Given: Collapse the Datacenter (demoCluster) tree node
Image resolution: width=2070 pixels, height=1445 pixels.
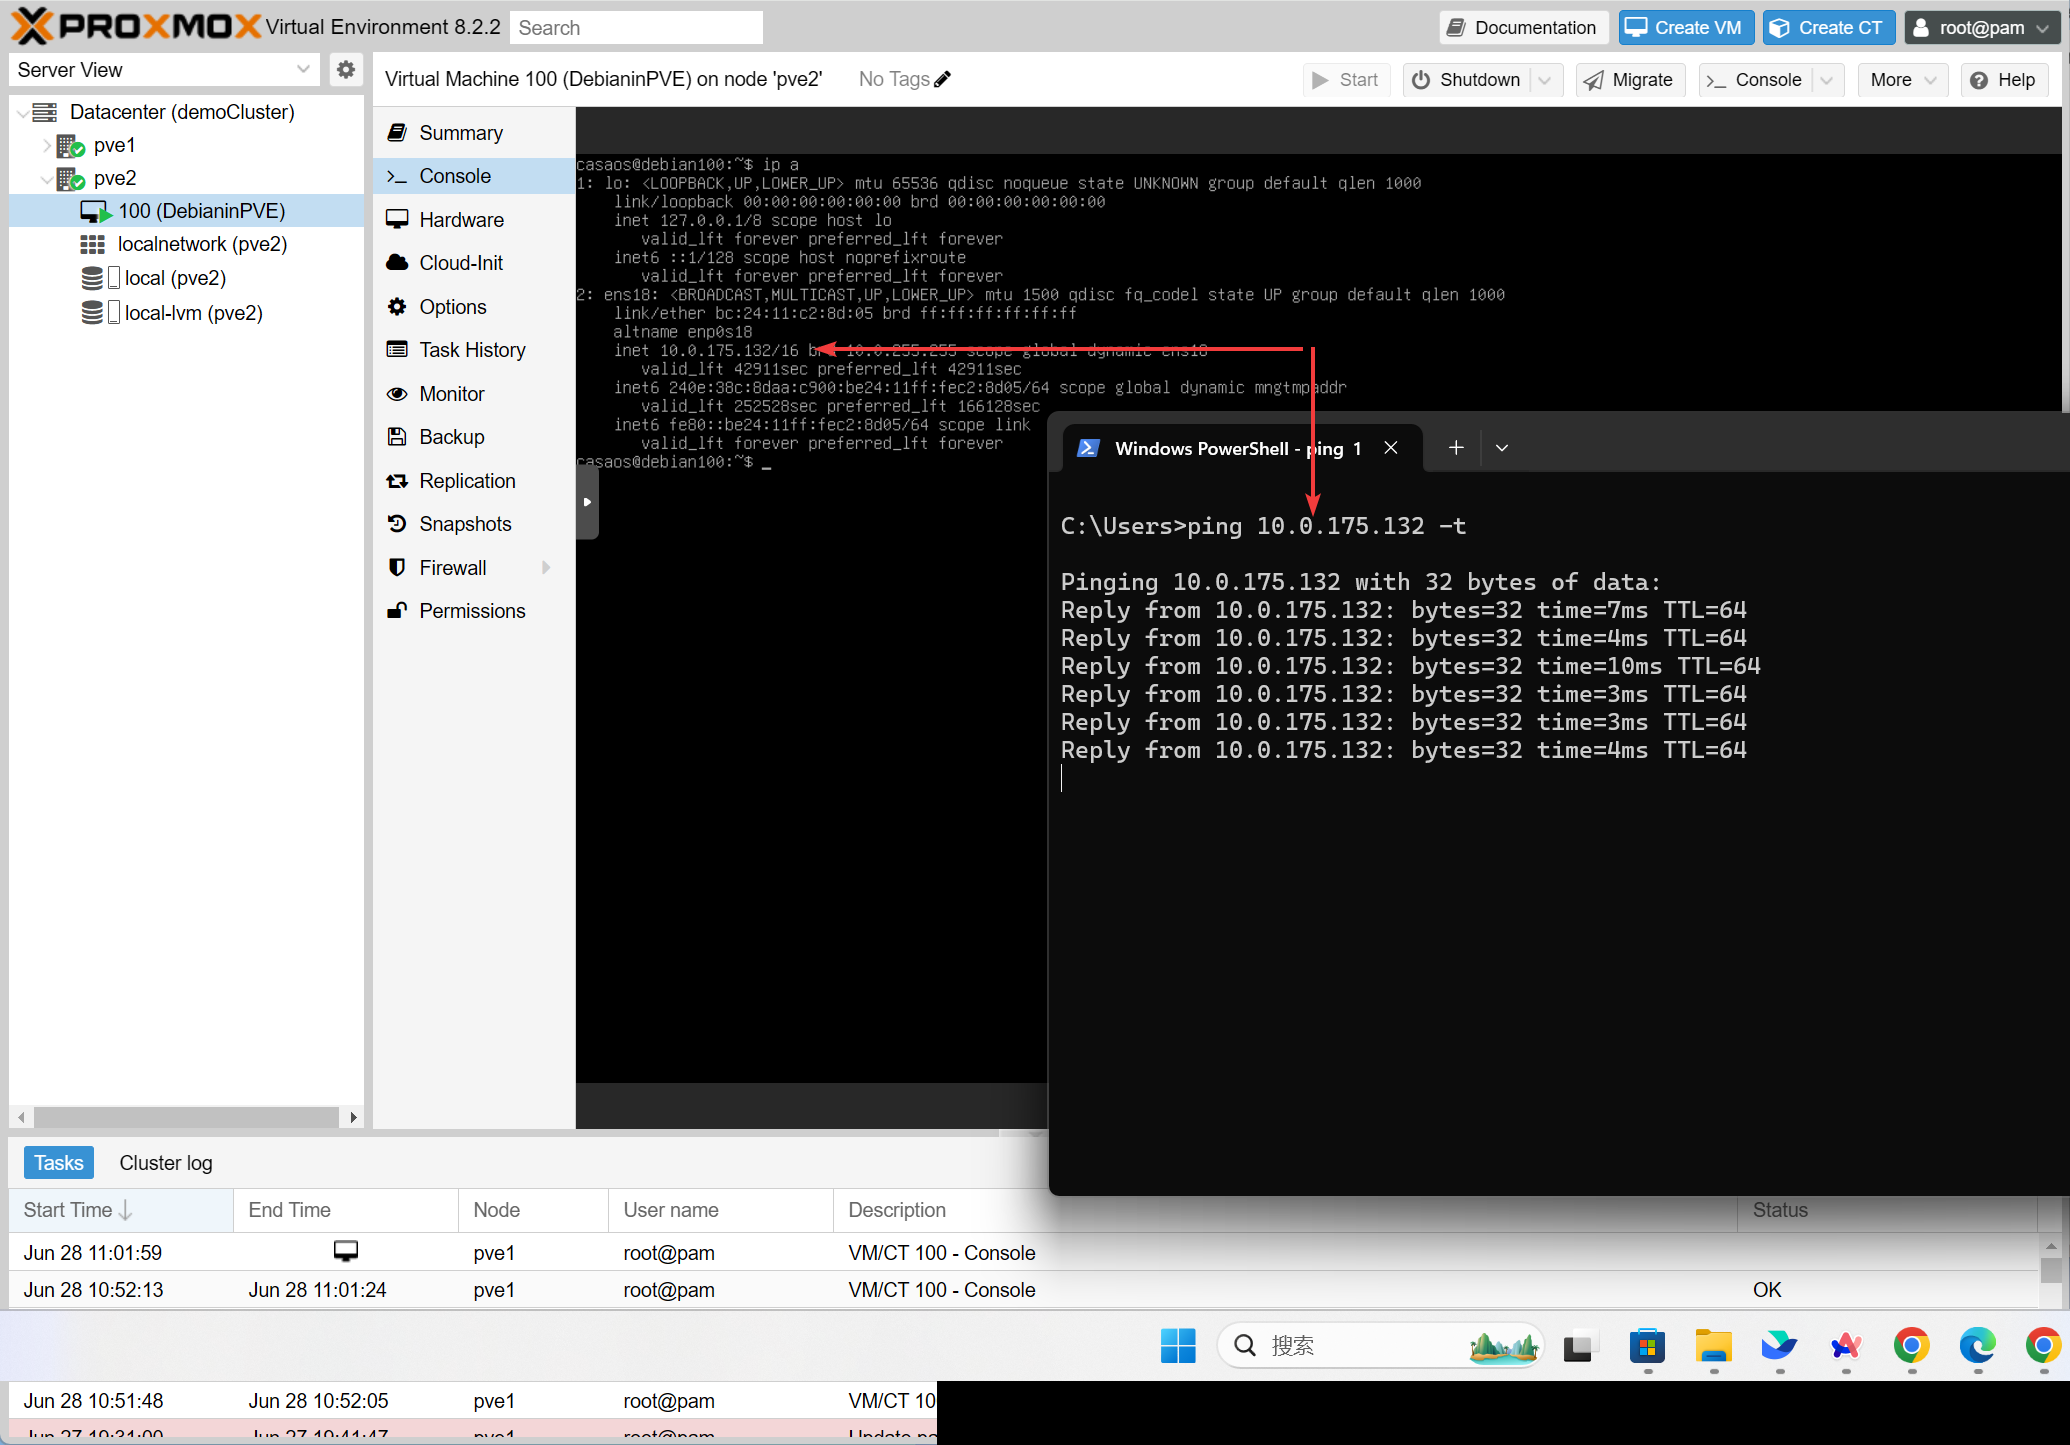Looking at the screenshot, I should [x=23, y=113].
